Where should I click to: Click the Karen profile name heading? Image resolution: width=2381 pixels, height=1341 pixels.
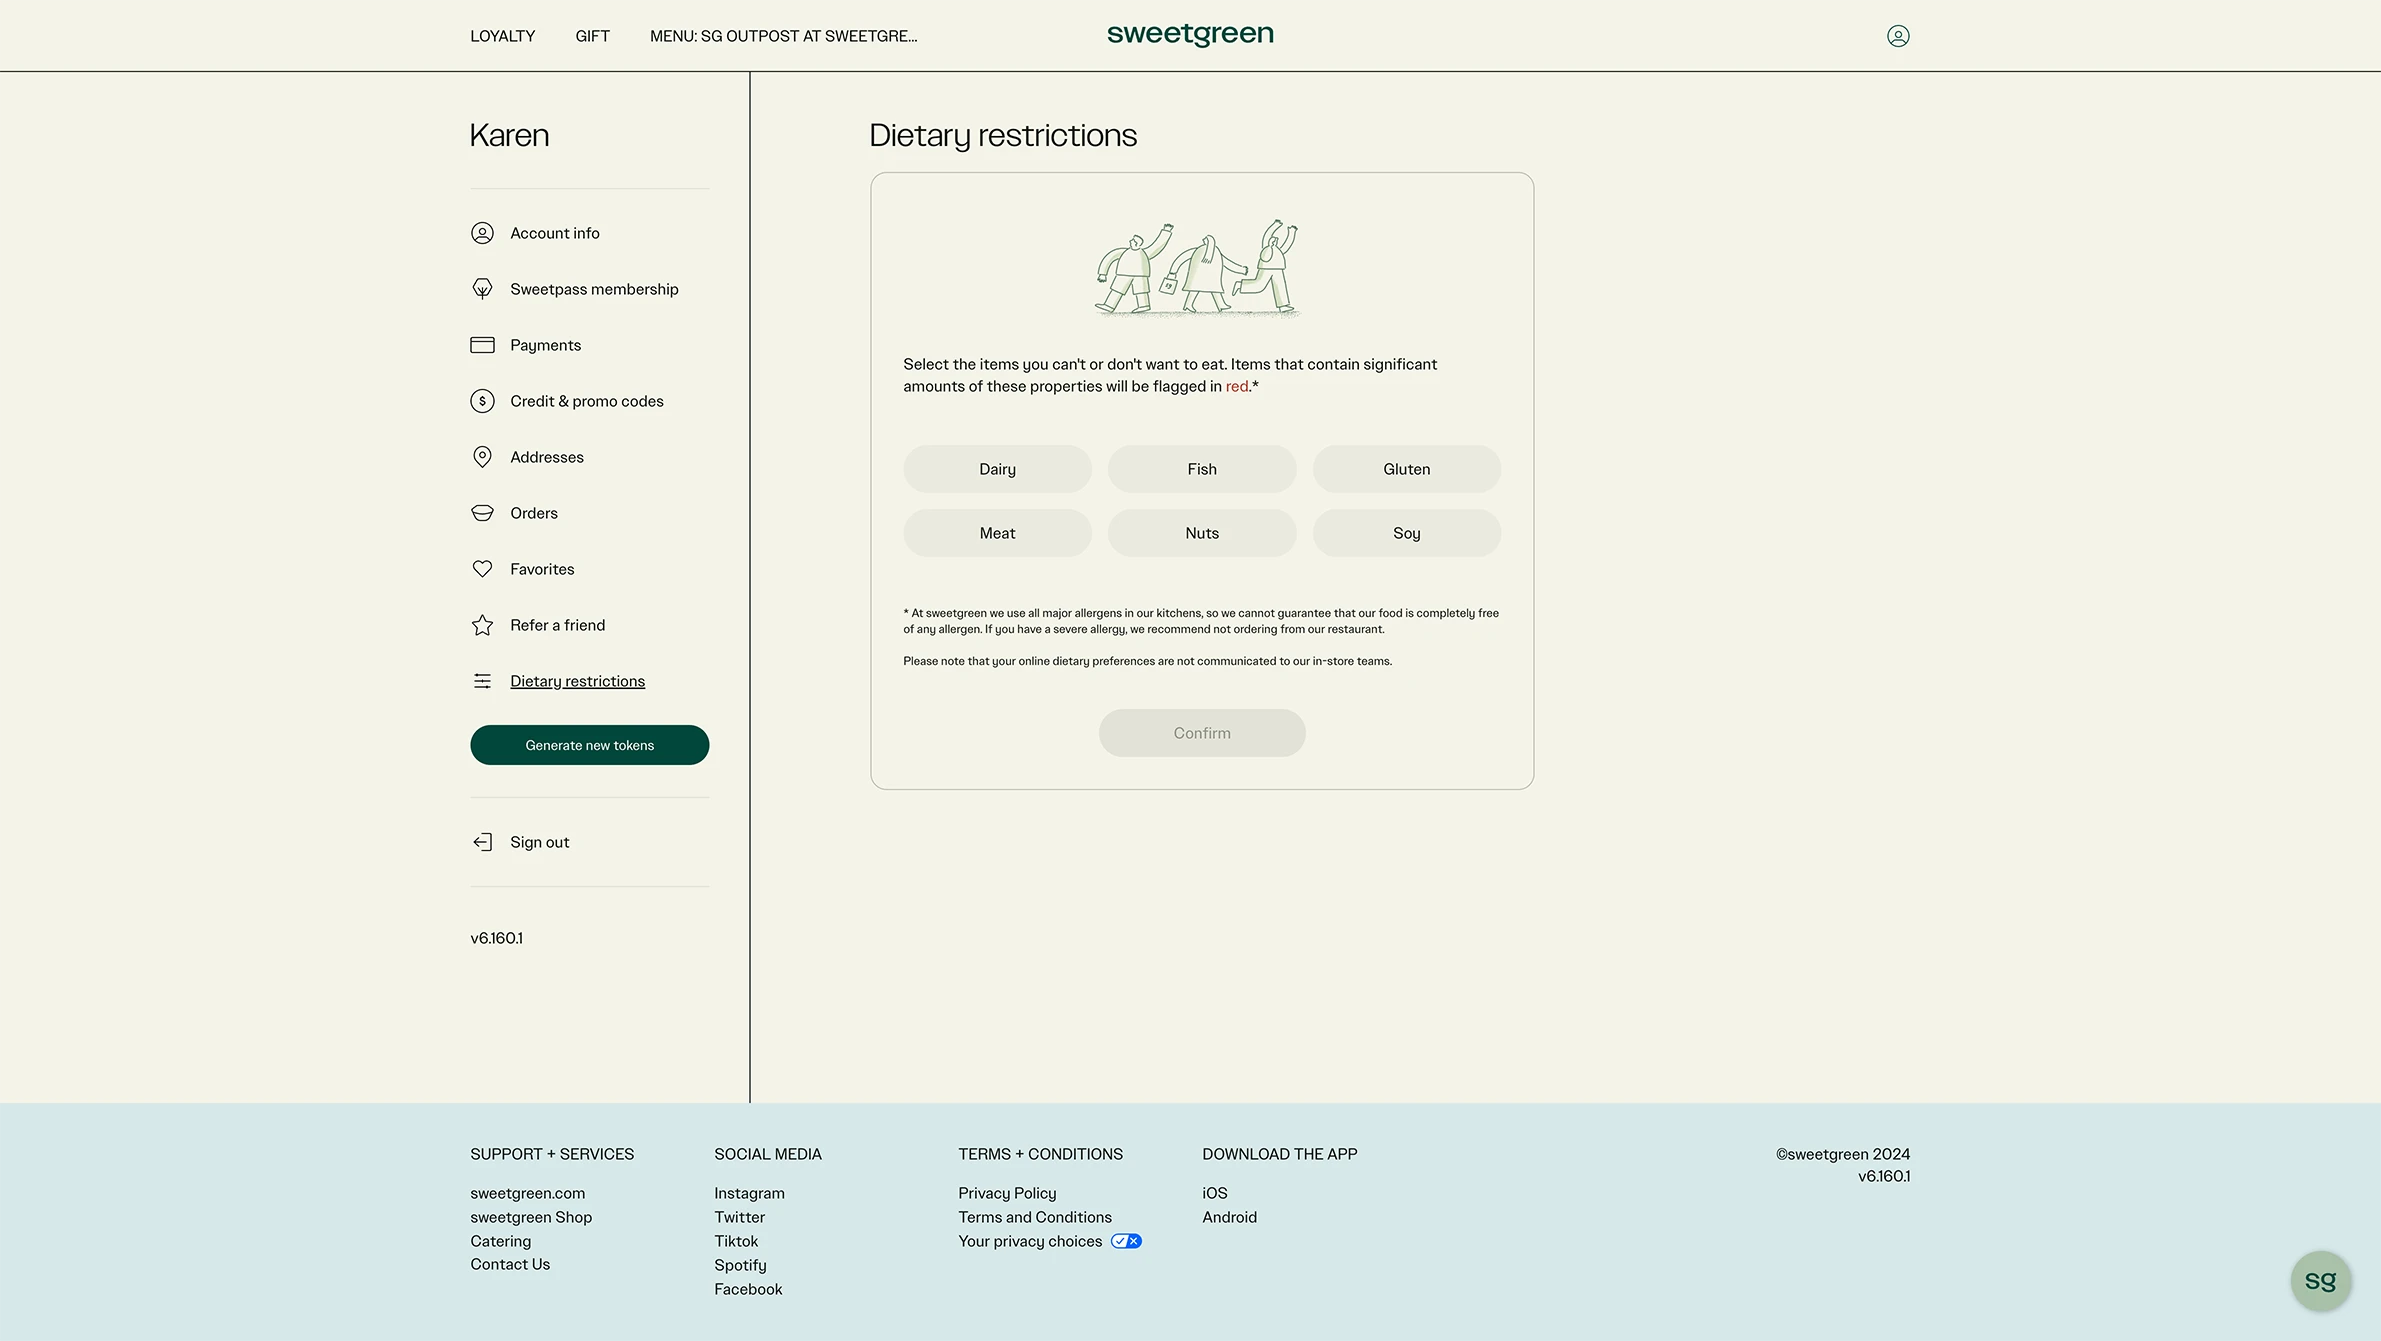coord(509,135)
